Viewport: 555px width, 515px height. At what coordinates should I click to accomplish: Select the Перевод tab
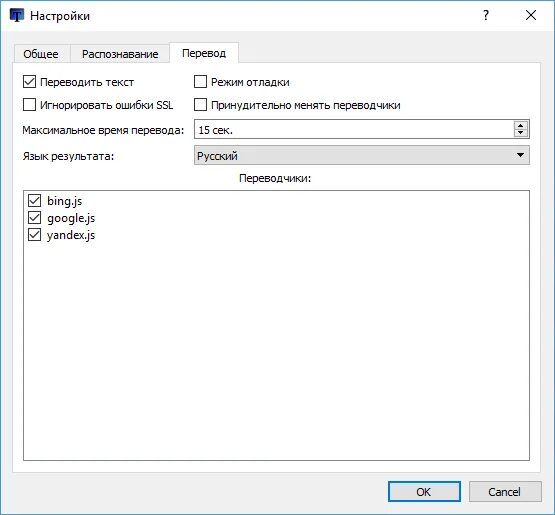tap(204, 53)
